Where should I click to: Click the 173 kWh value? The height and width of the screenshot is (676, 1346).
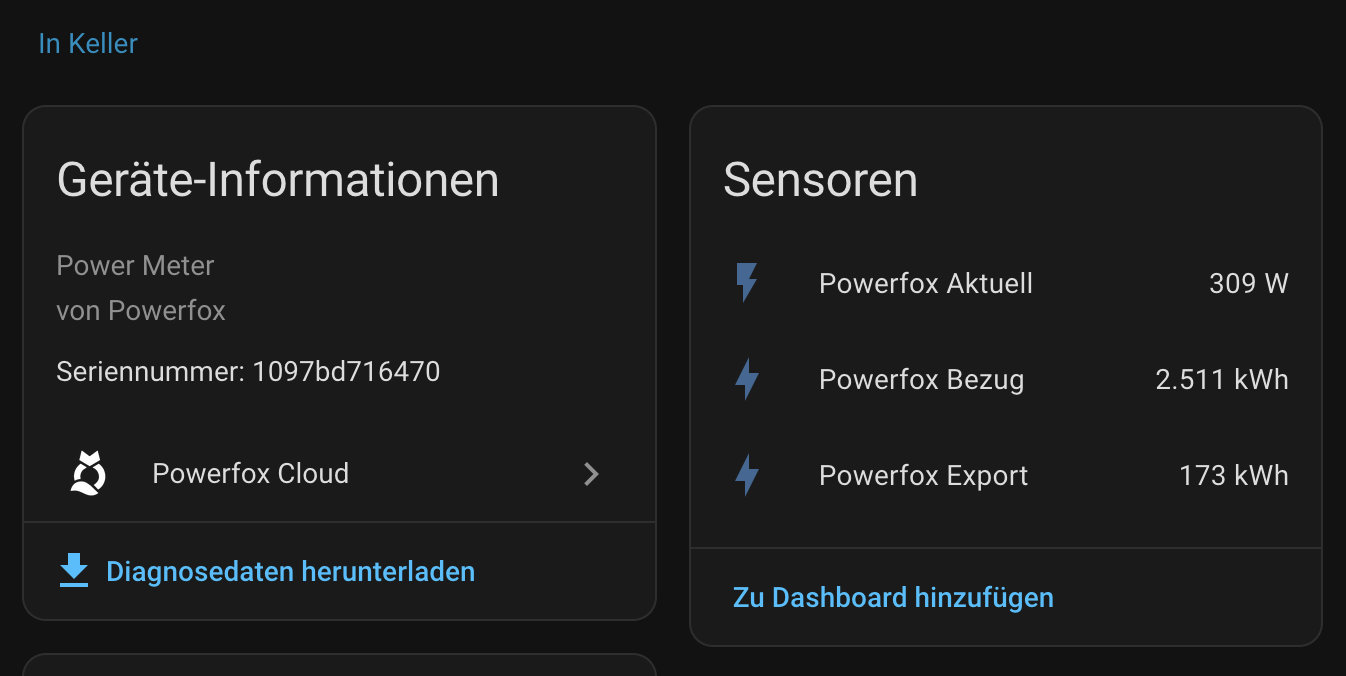[1233, 476]
